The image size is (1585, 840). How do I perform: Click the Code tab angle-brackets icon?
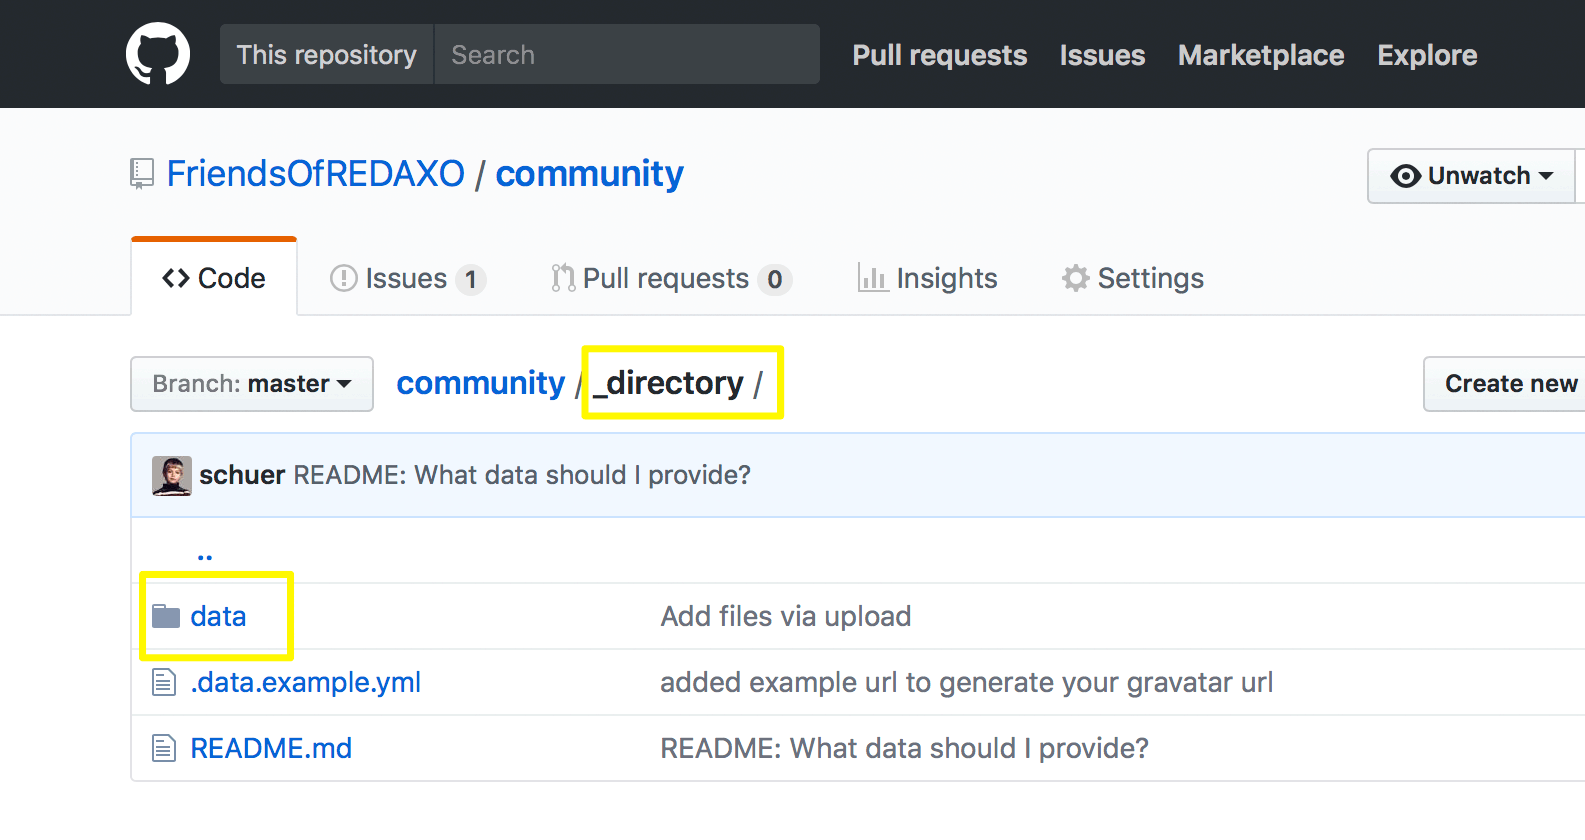(176, 278)
